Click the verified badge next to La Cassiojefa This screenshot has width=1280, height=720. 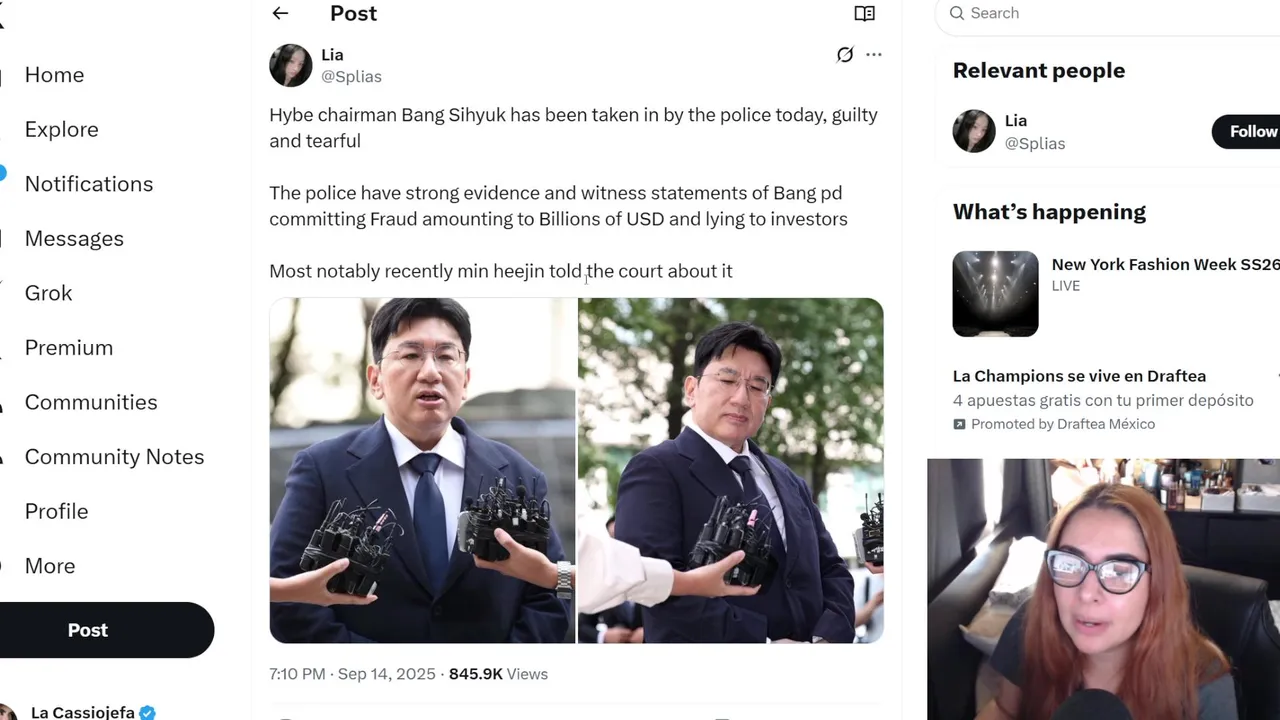click(x=147, y=712)
